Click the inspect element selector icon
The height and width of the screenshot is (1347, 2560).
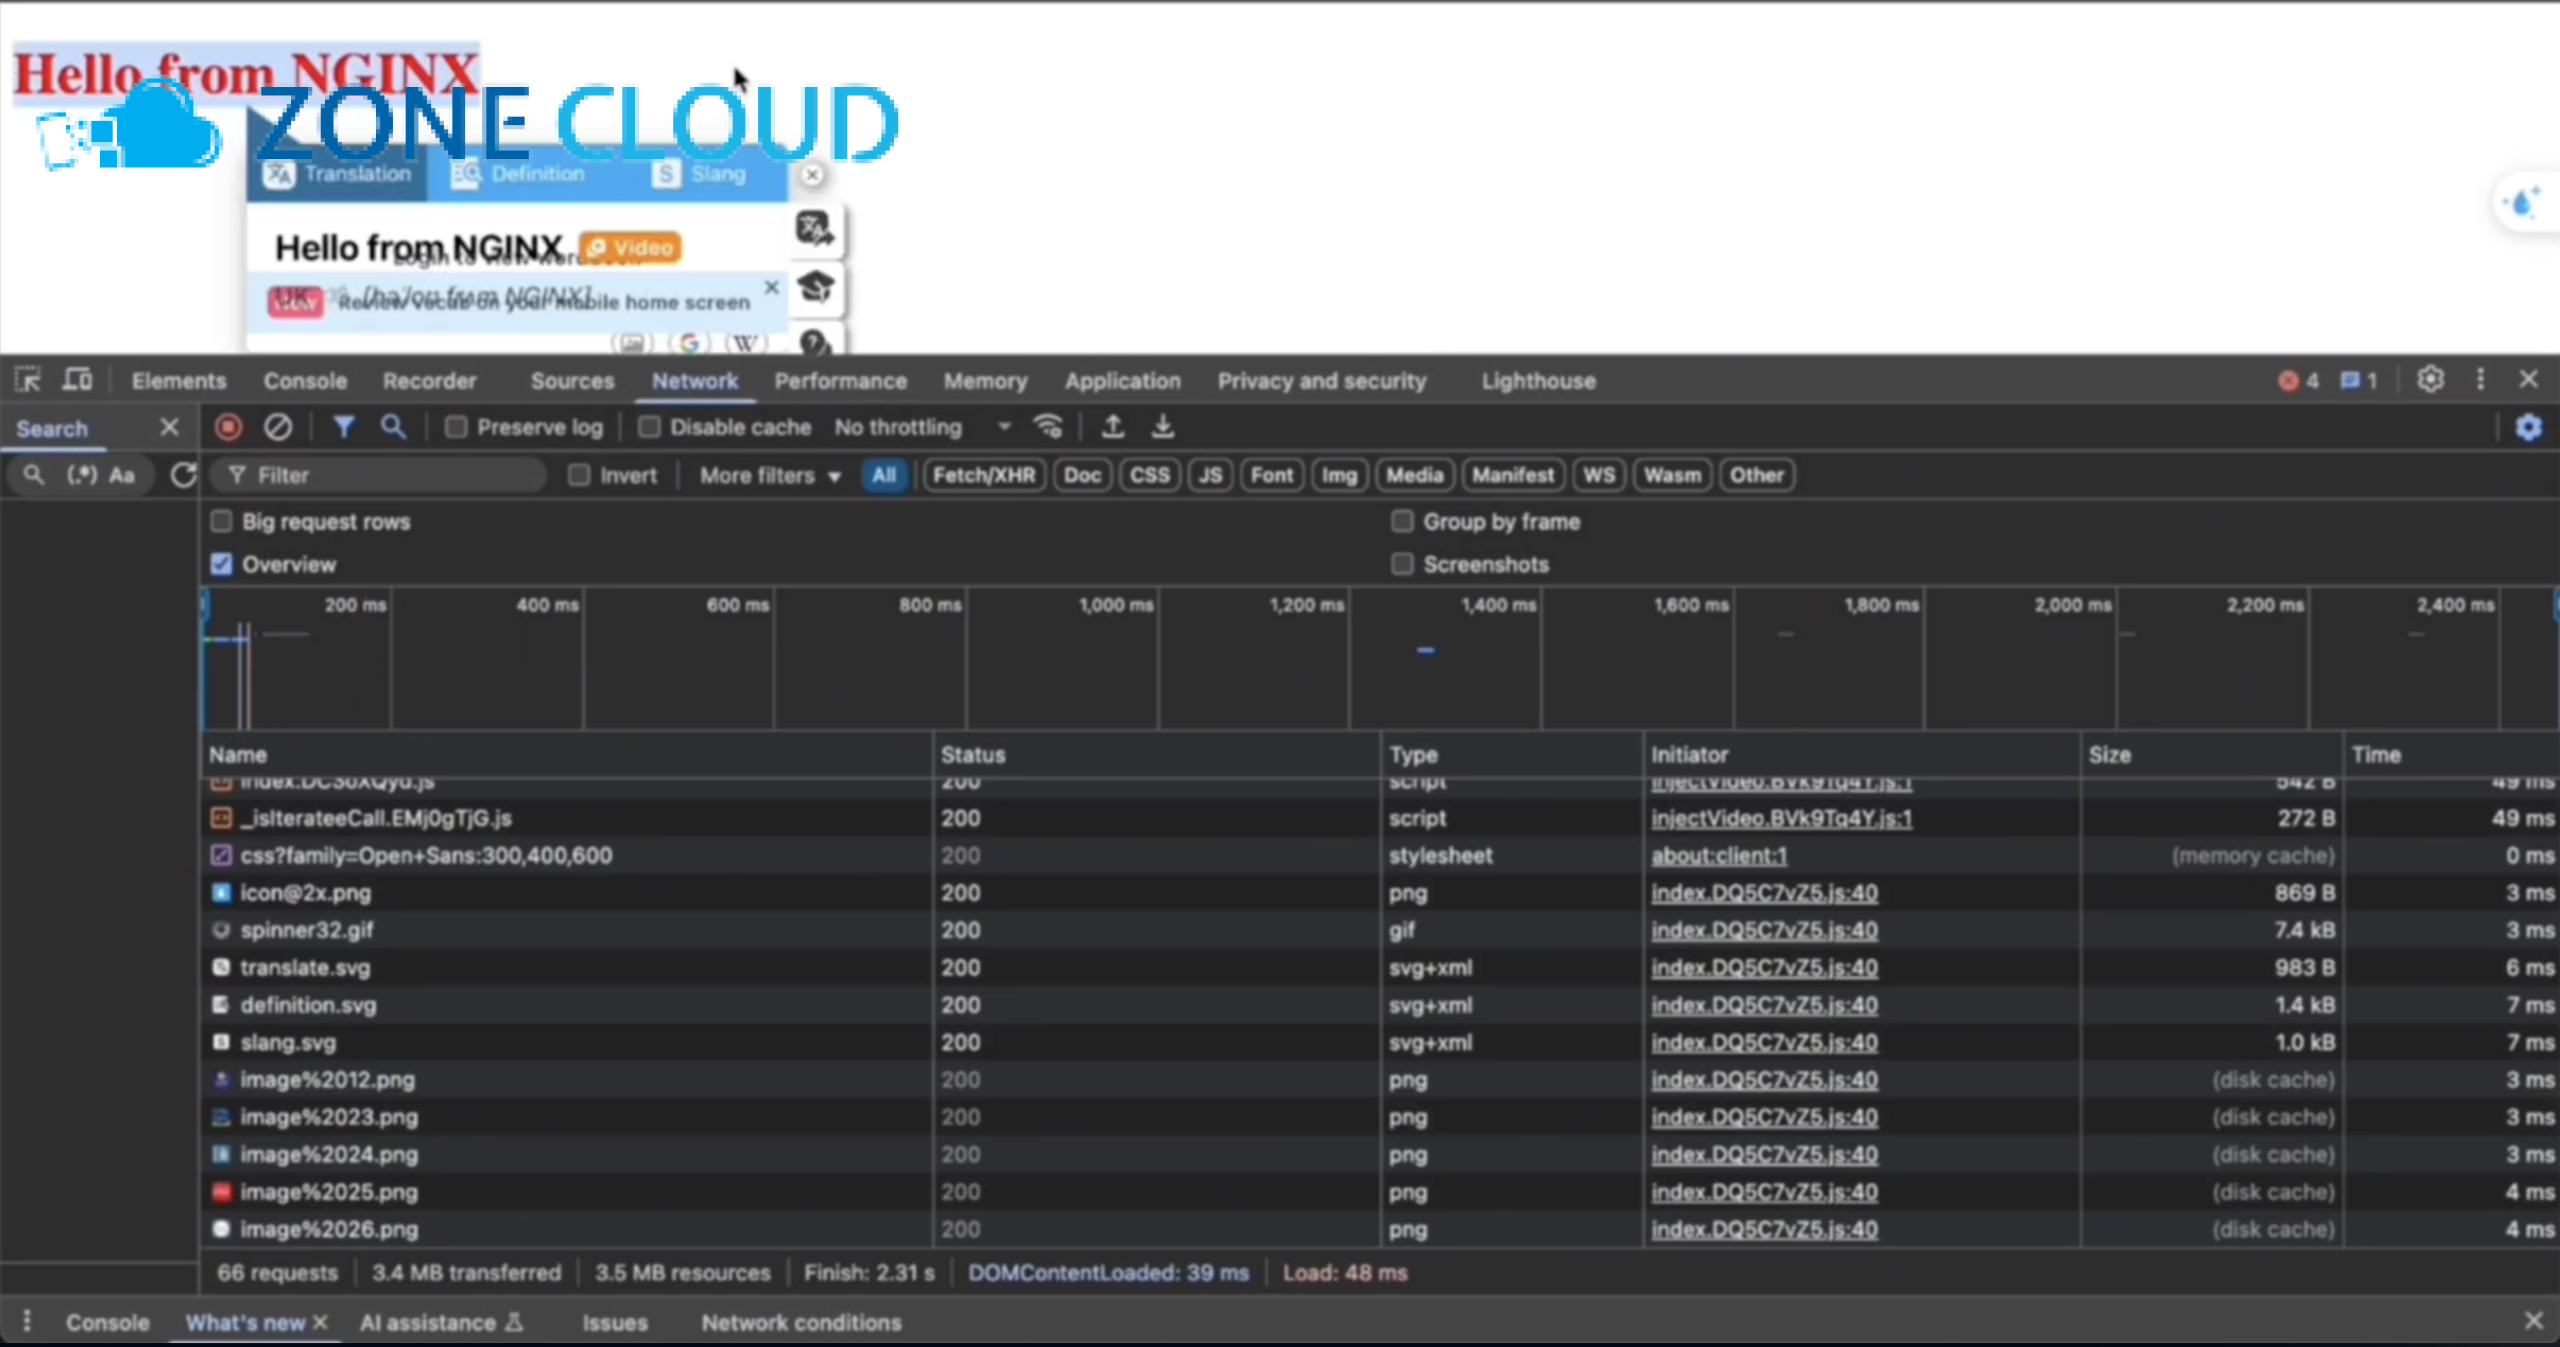(28, 380)
